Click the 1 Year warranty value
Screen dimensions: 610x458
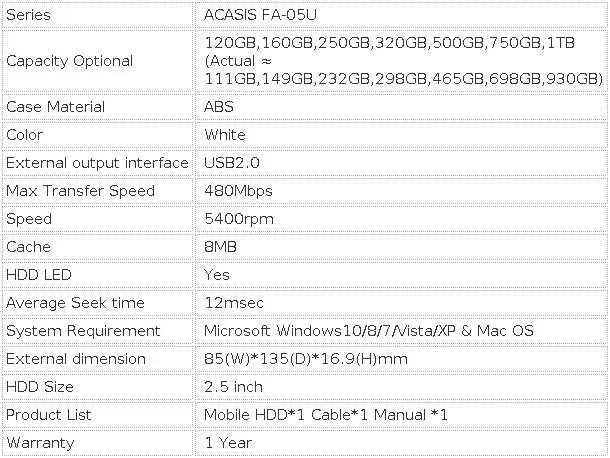228,443
